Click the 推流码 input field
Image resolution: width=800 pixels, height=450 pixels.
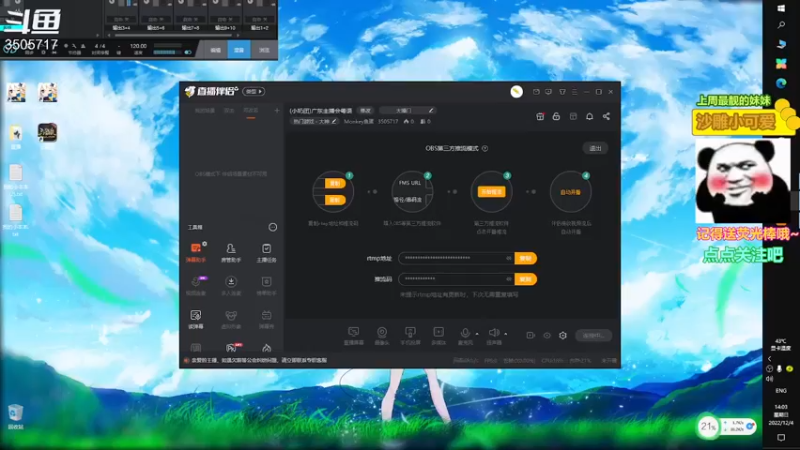click(x=456, y=279)
